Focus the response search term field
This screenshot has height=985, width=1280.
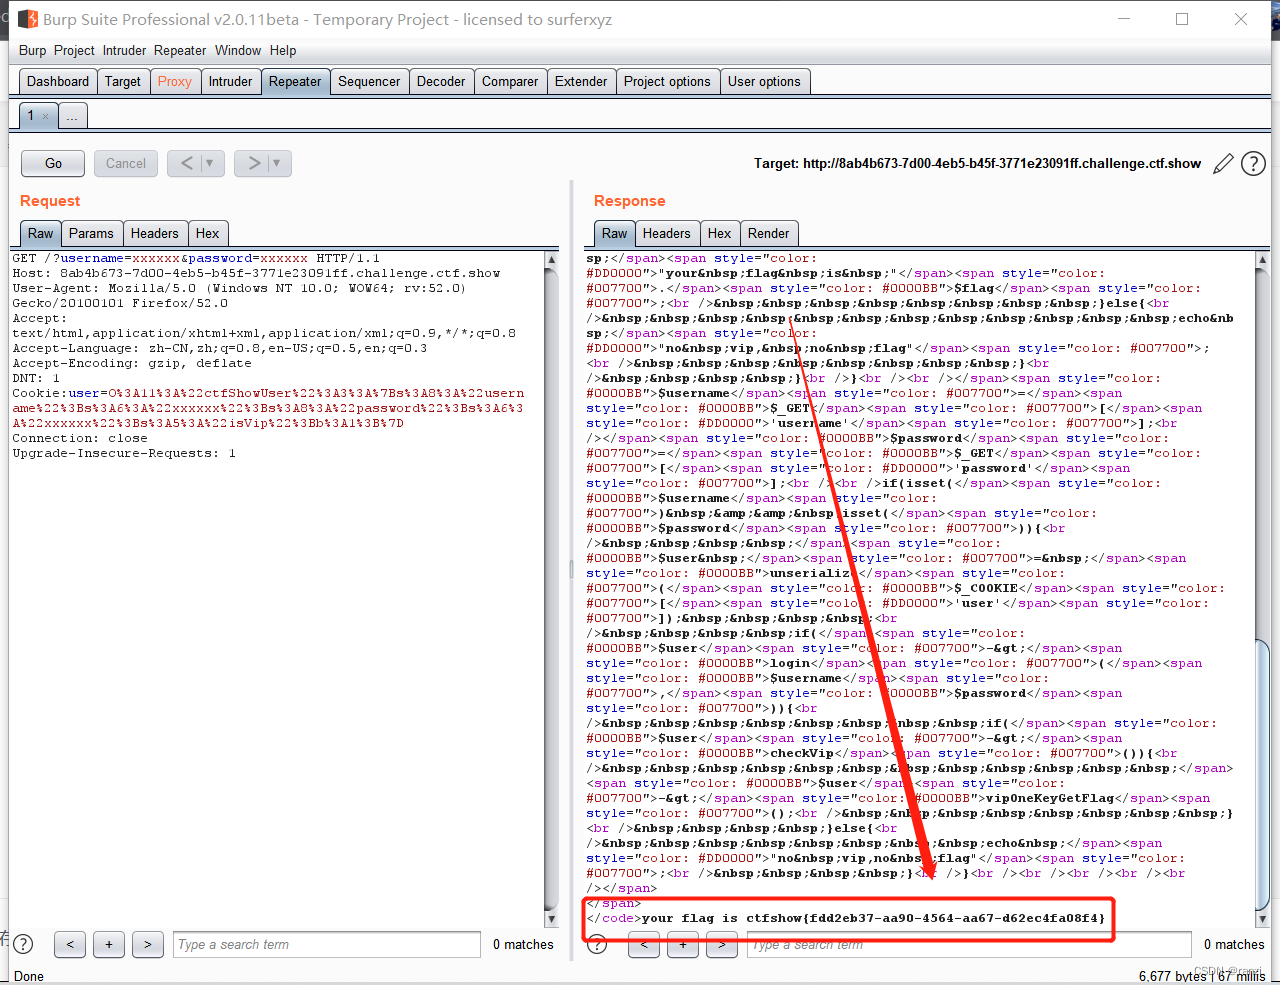[x=969, y=944]
